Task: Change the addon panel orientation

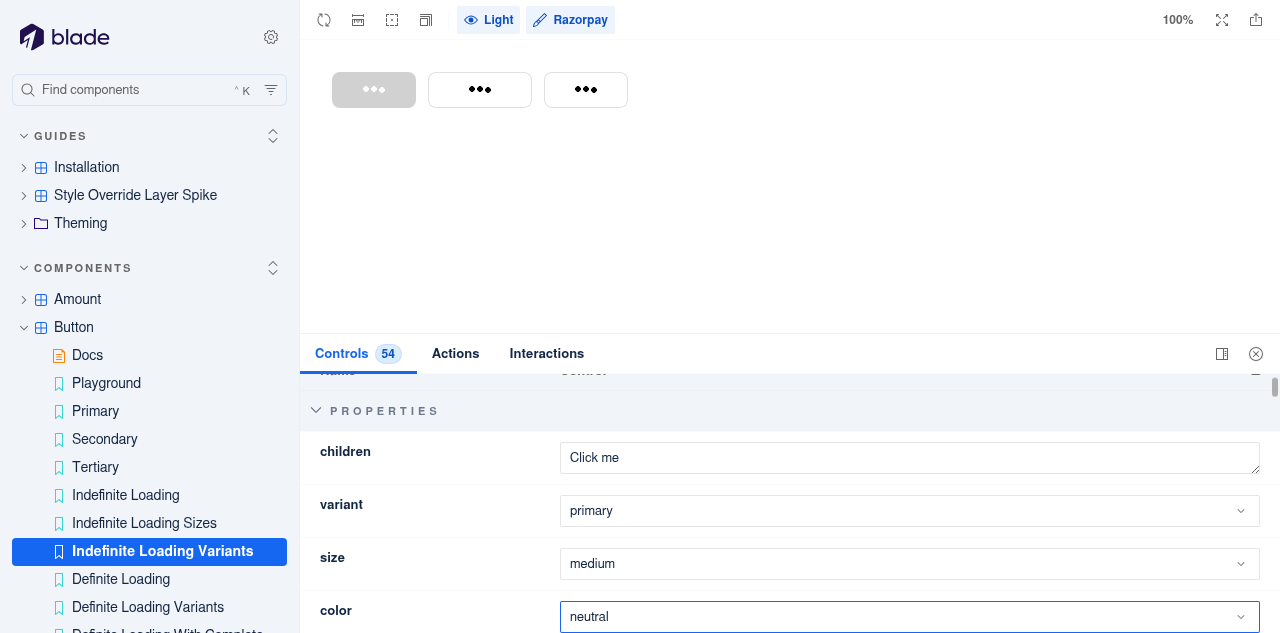Action: (1222, 354)
